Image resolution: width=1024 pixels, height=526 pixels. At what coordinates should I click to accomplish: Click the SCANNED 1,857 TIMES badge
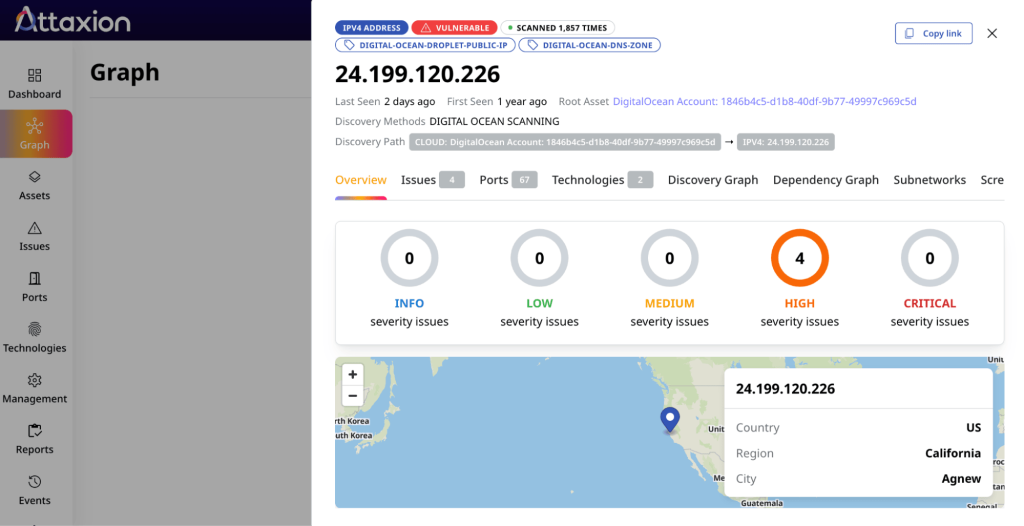[x=557, y=27]
